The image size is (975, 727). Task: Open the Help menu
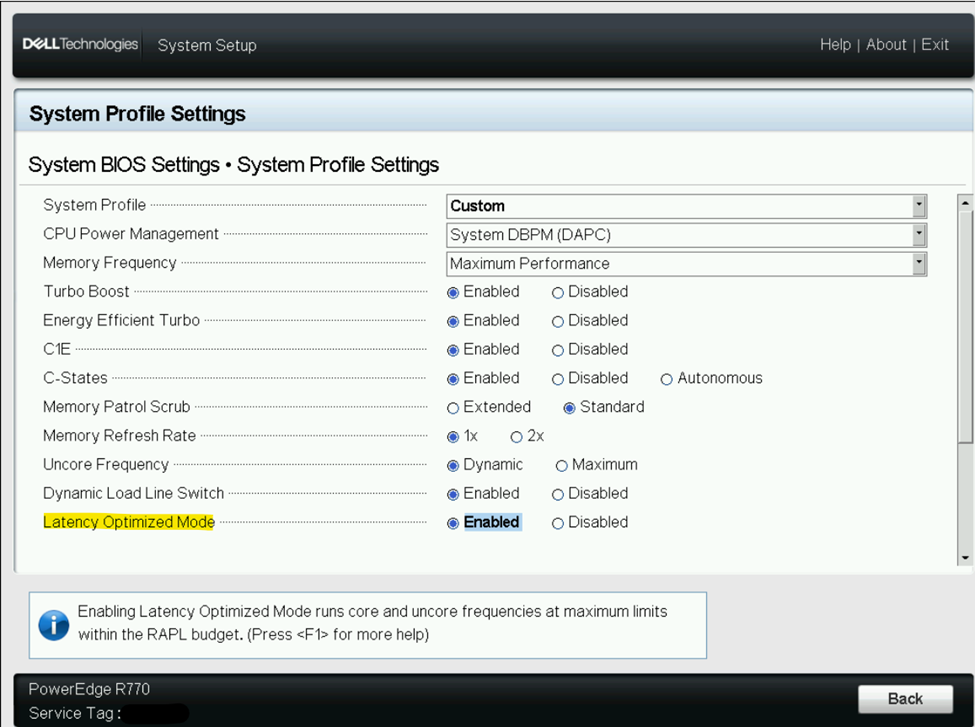click(x=835, y=44)
